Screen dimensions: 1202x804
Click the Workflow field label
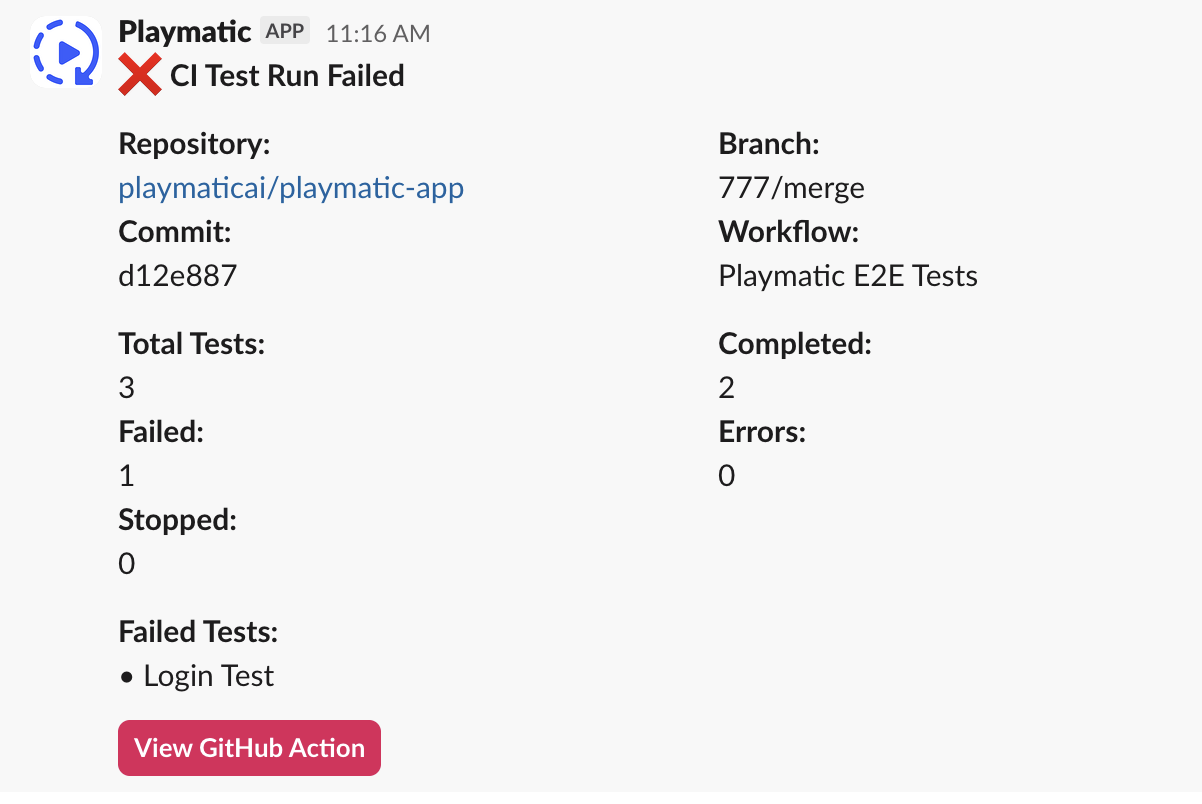coord(788,232)
